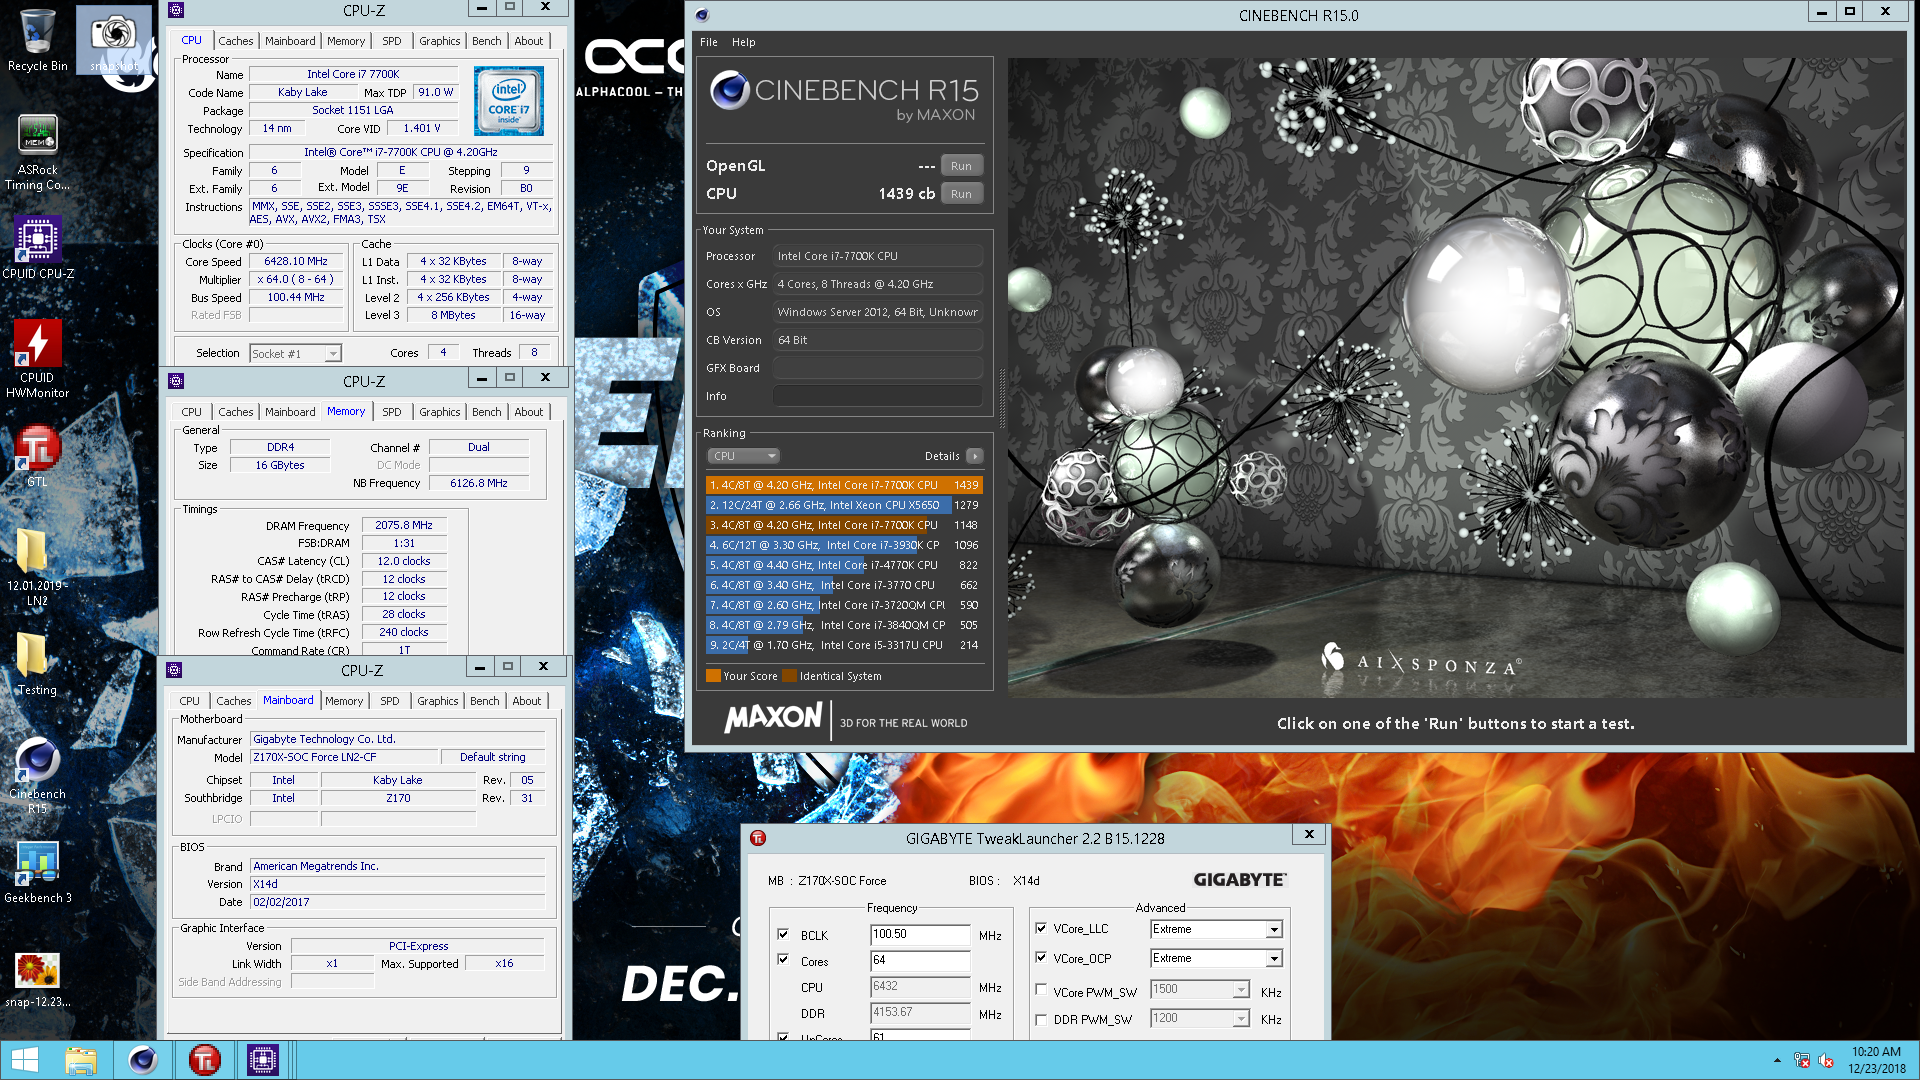Select ranking row Intel Core i5-3317U
The width and height of the screenshot is (1920, 1080).
click(x=844, y=645)
